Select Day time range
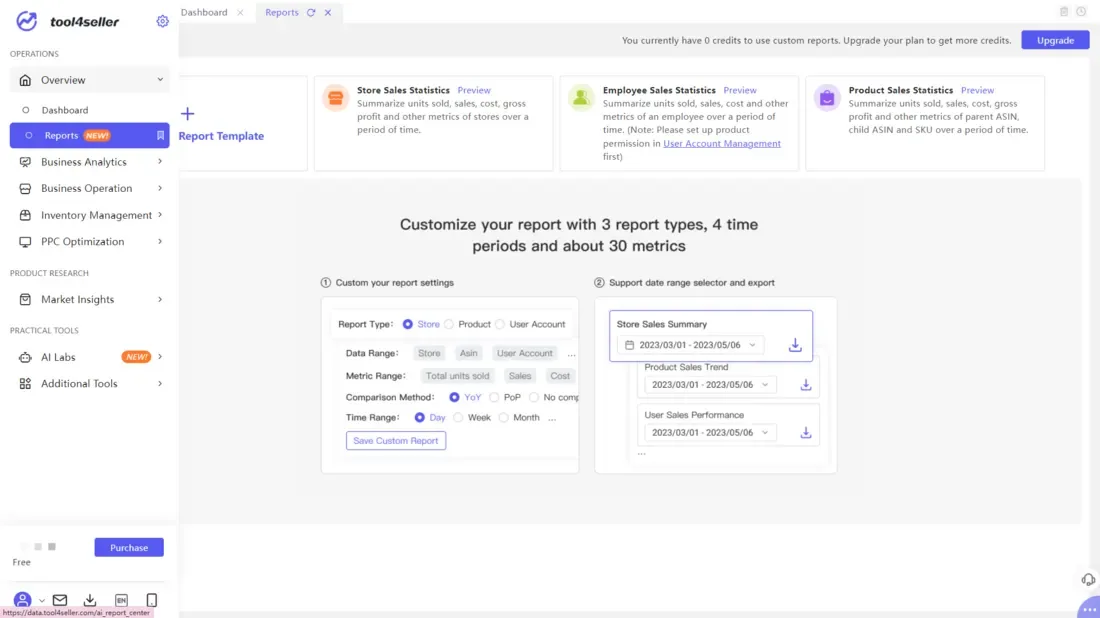 coord(420,417)
